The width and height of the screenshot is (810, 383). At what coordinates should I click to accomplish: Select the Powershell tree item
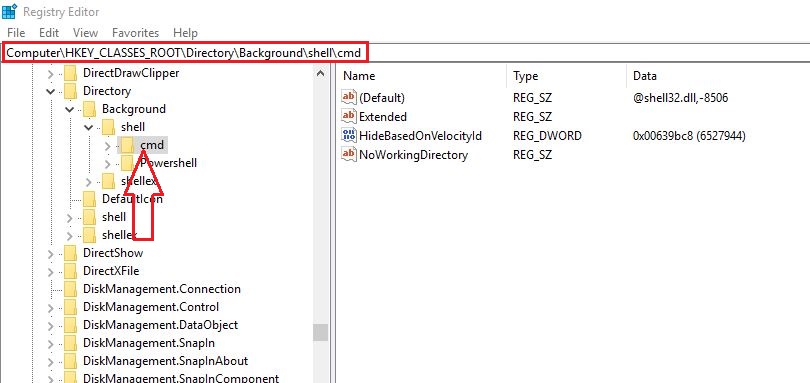tap(168, 163)
